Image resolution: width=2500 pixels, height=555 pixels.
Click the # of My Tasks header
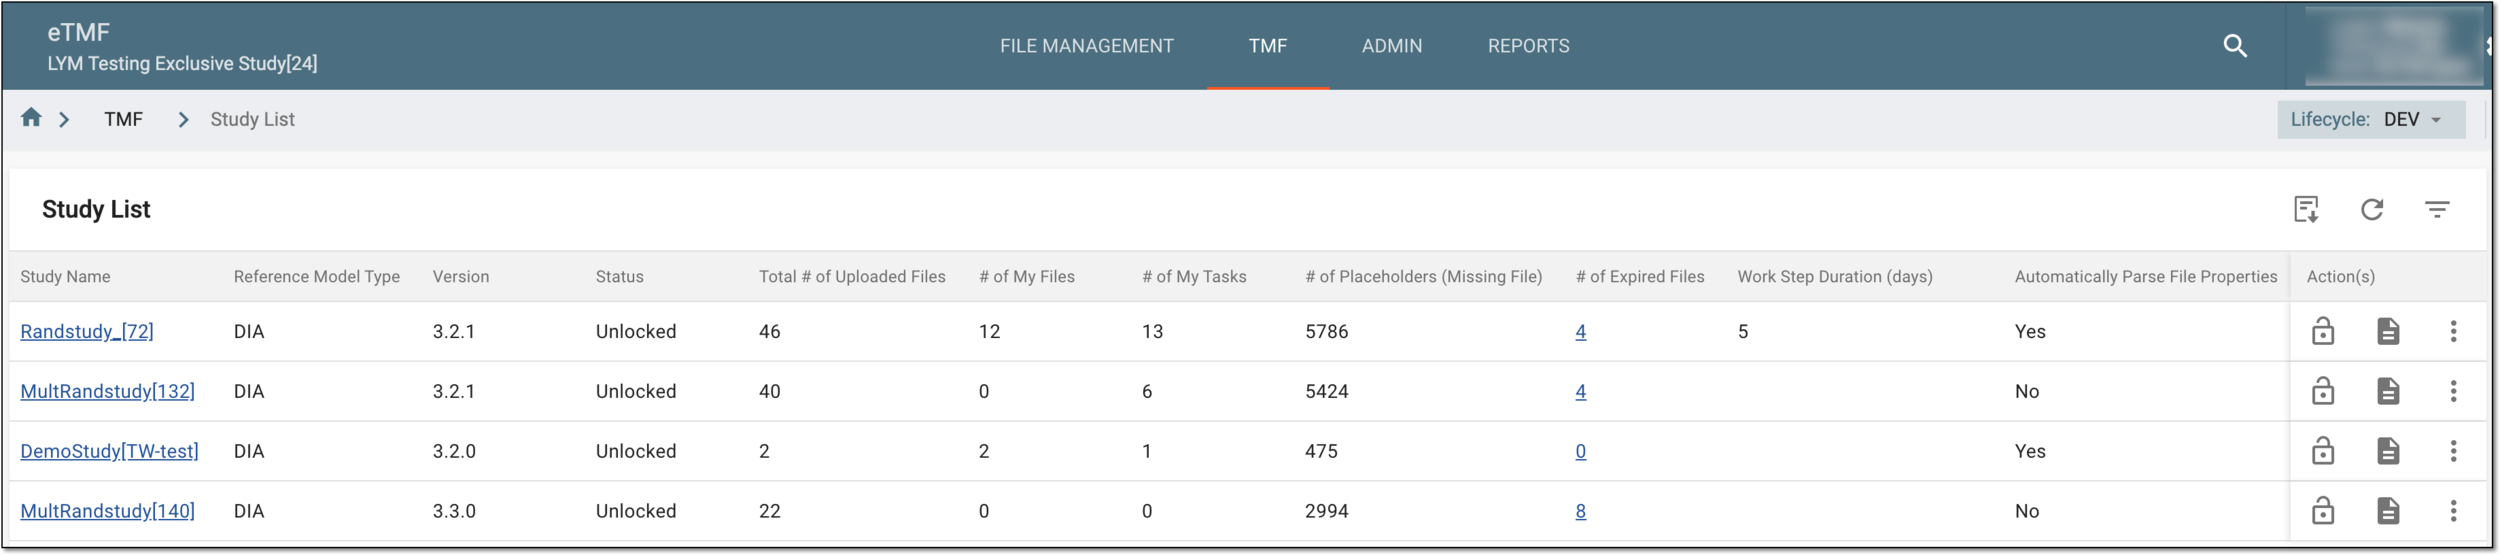pos(1193,277)
